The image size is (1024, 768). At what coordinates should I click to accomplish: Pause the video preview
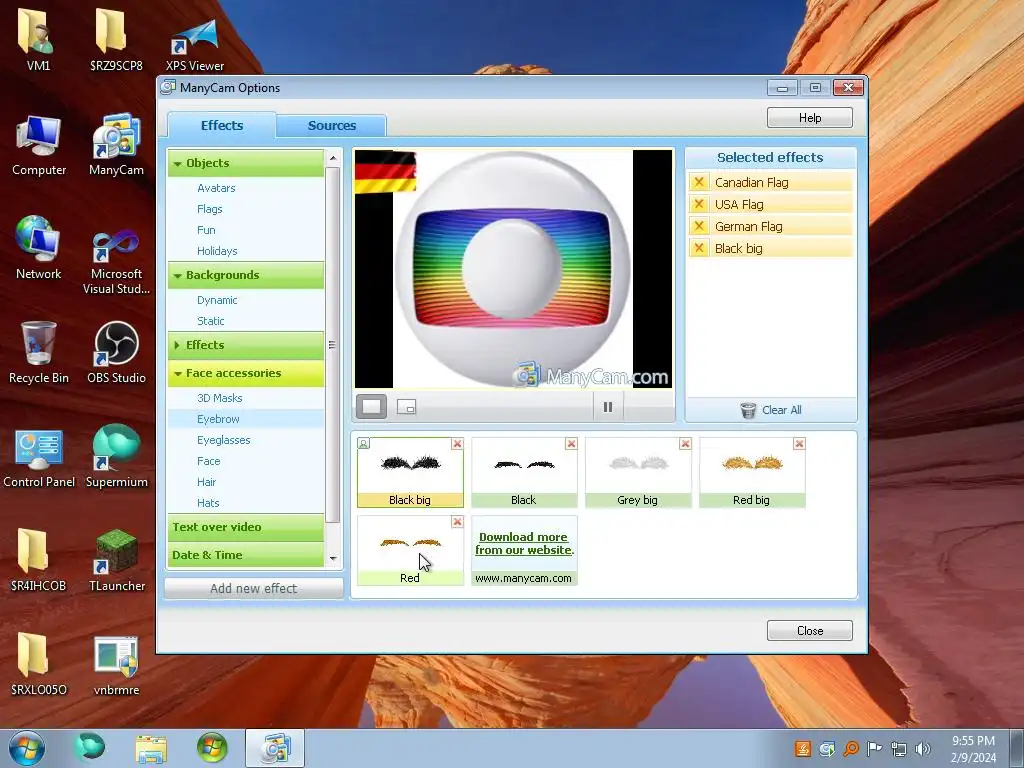point(607,407)
